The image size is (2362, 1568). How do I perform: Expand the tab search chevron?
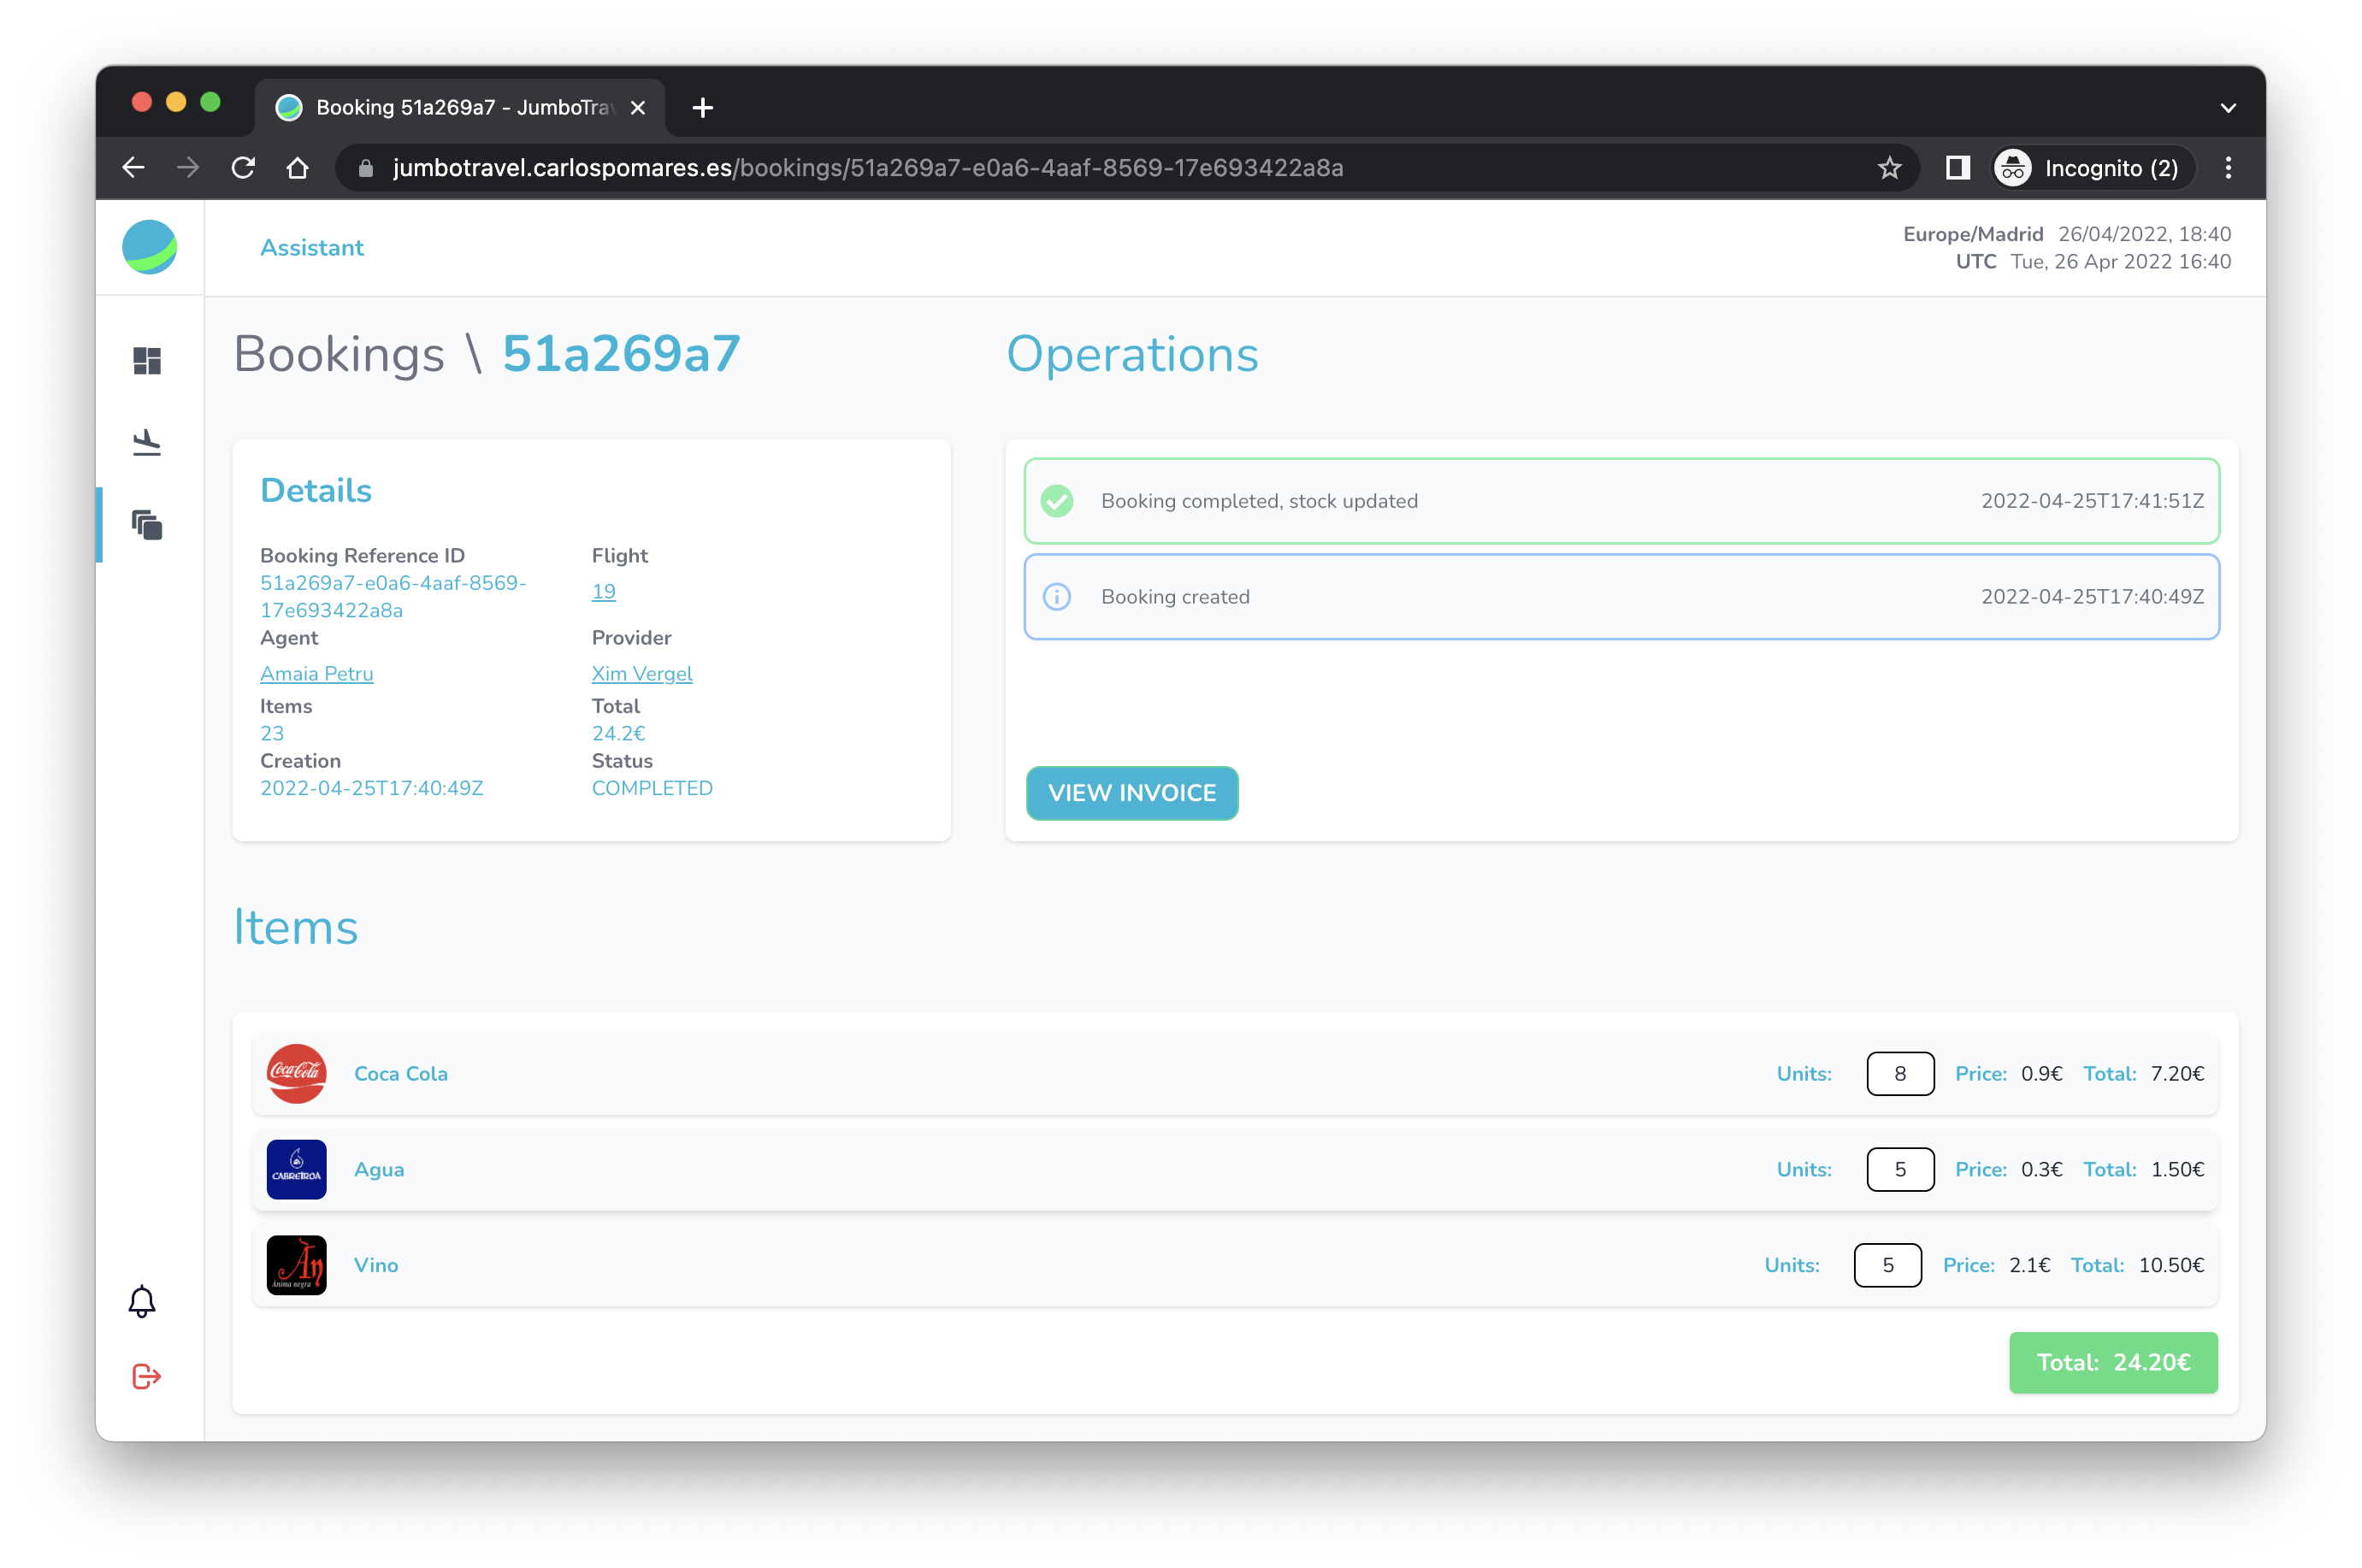coord(2227,108)
